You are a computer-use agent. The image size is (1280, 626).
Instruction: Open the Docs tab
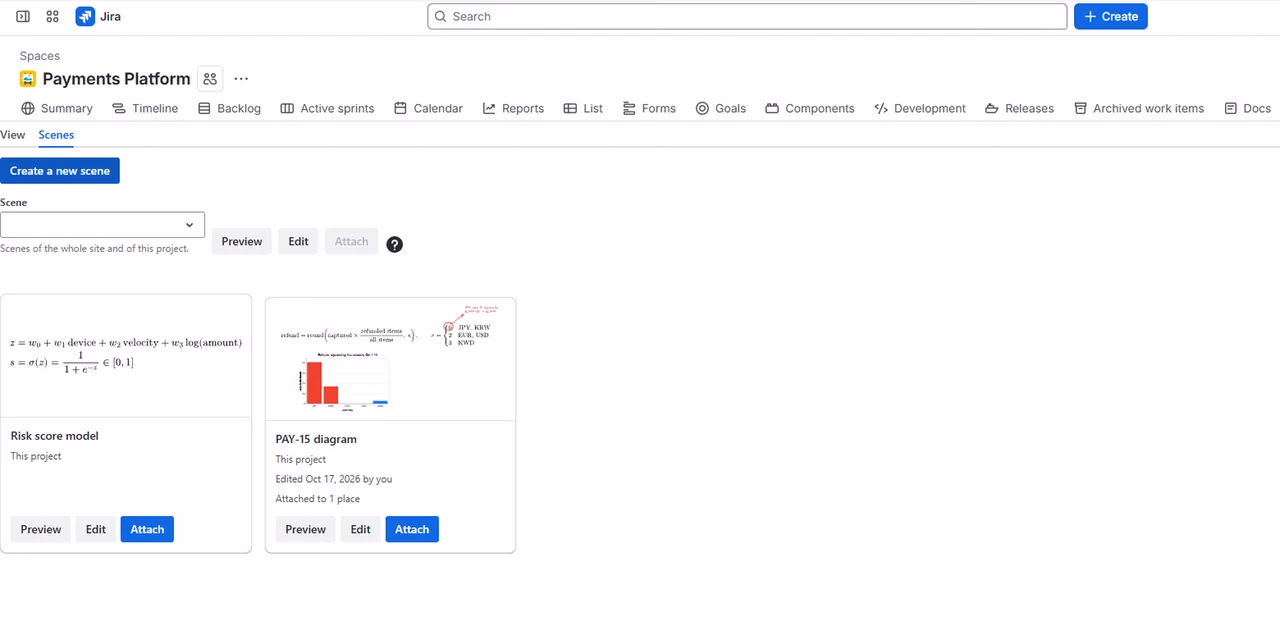coord(1247,108)
